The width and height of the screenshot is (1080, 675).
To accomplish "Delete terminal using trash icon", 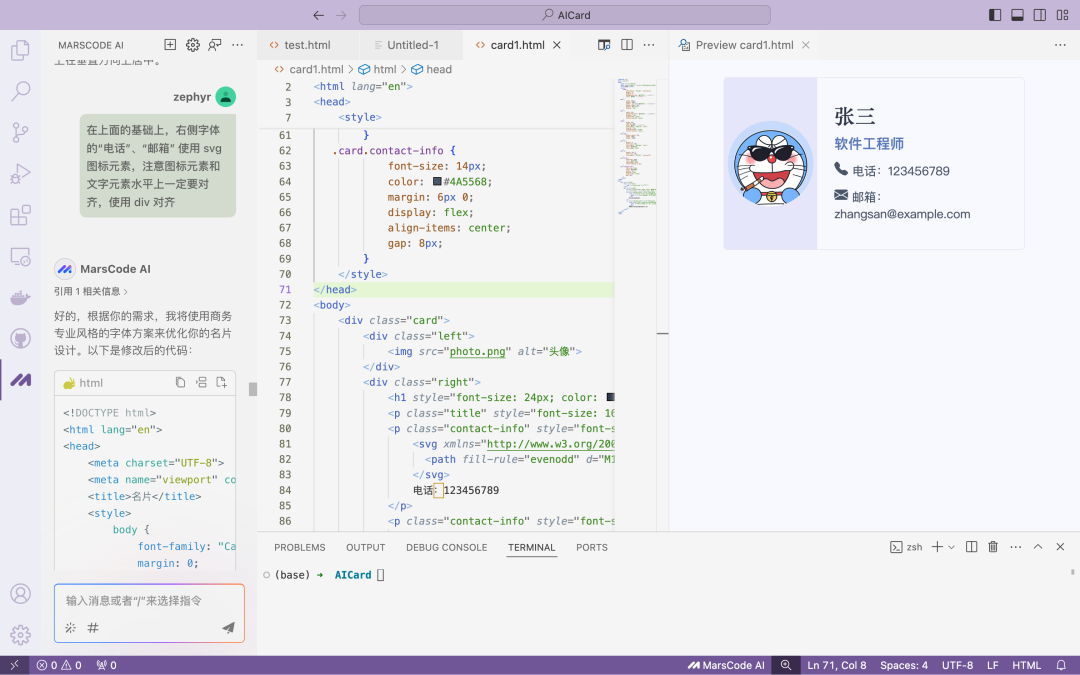I will (993, 547).
